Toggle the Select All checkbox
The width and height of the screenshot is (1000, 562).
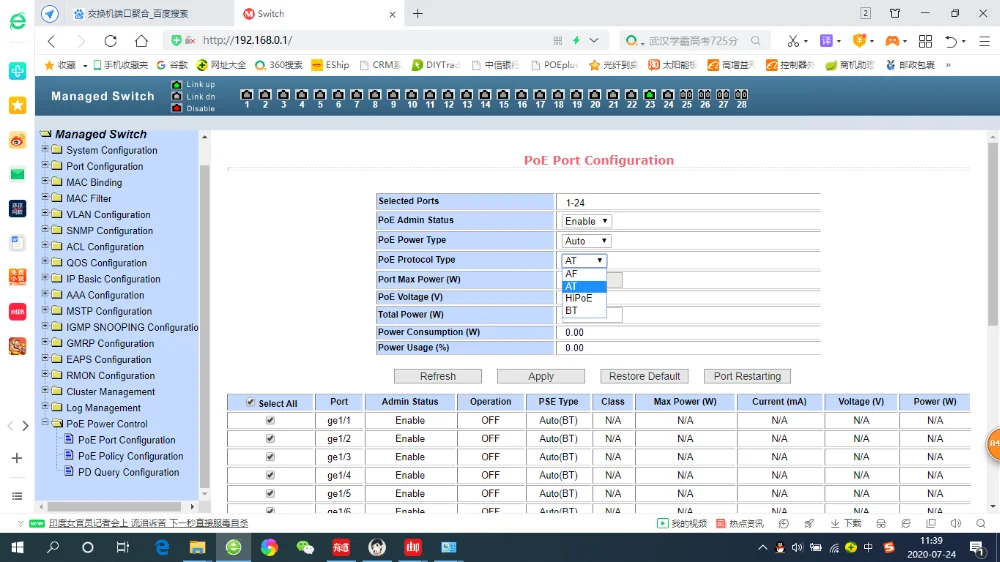coord(250,403)
